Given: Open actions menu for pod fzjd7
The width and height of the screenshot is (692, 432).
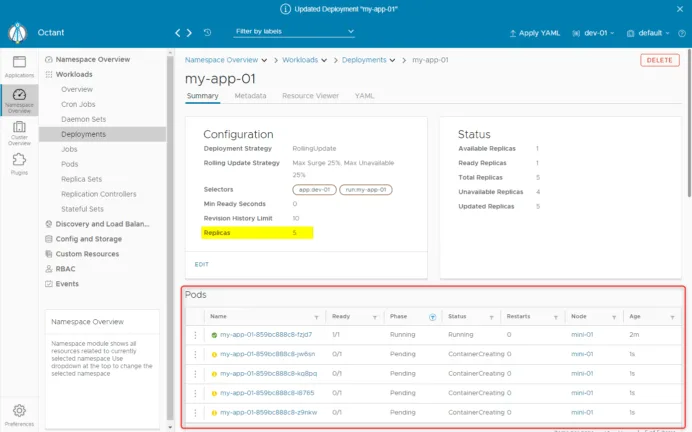Looking at the screenshot, I should (x=196, y=335).
